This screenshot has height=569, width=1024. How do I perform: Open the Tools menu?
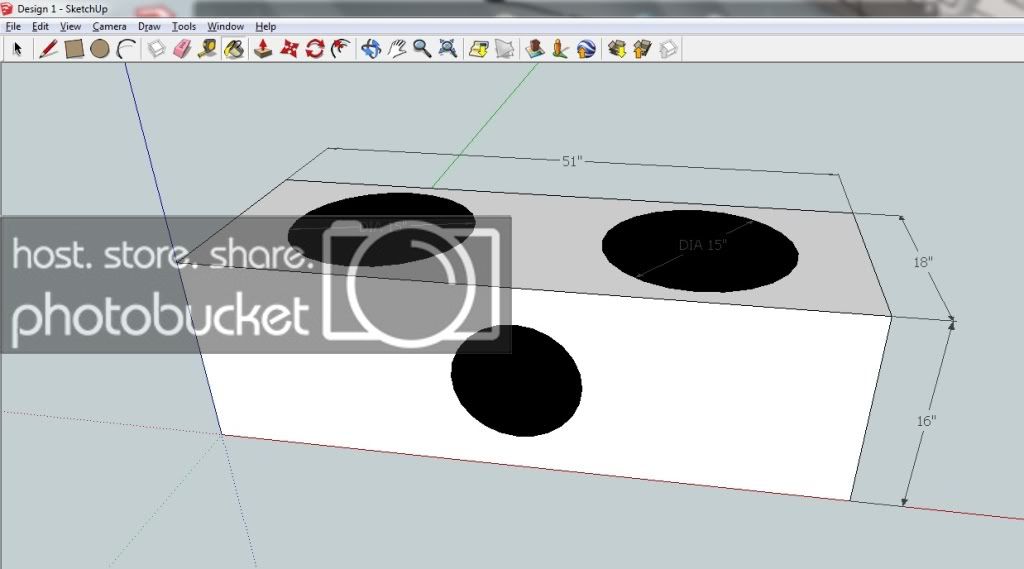point(184,27)
